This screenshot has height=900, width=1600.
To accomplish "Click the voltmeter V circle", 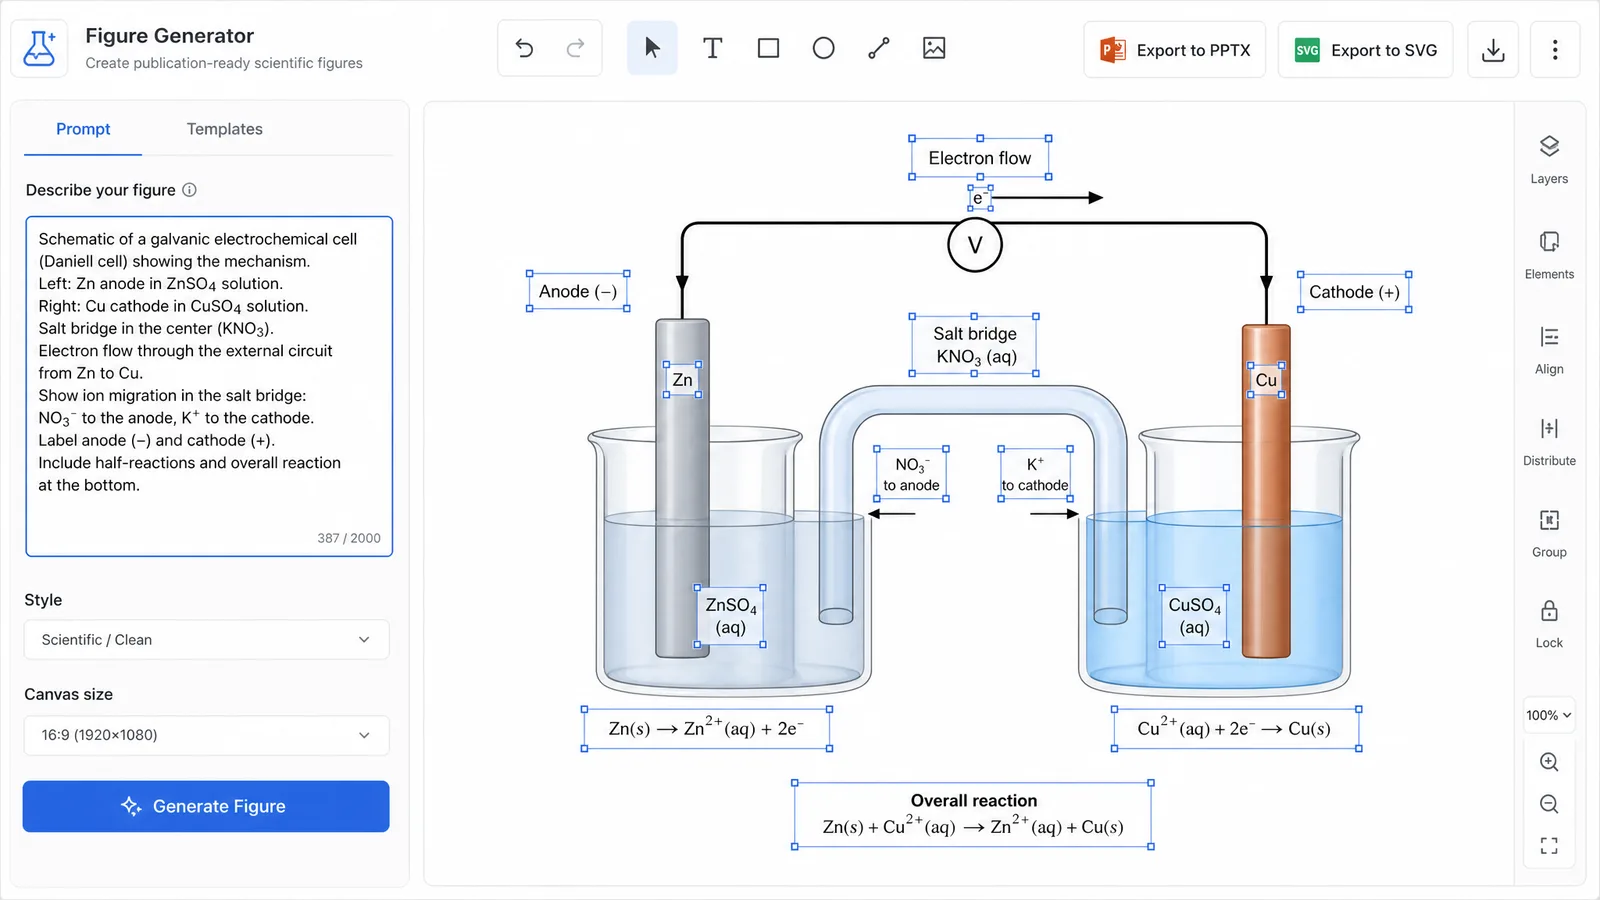I will 975,245.
